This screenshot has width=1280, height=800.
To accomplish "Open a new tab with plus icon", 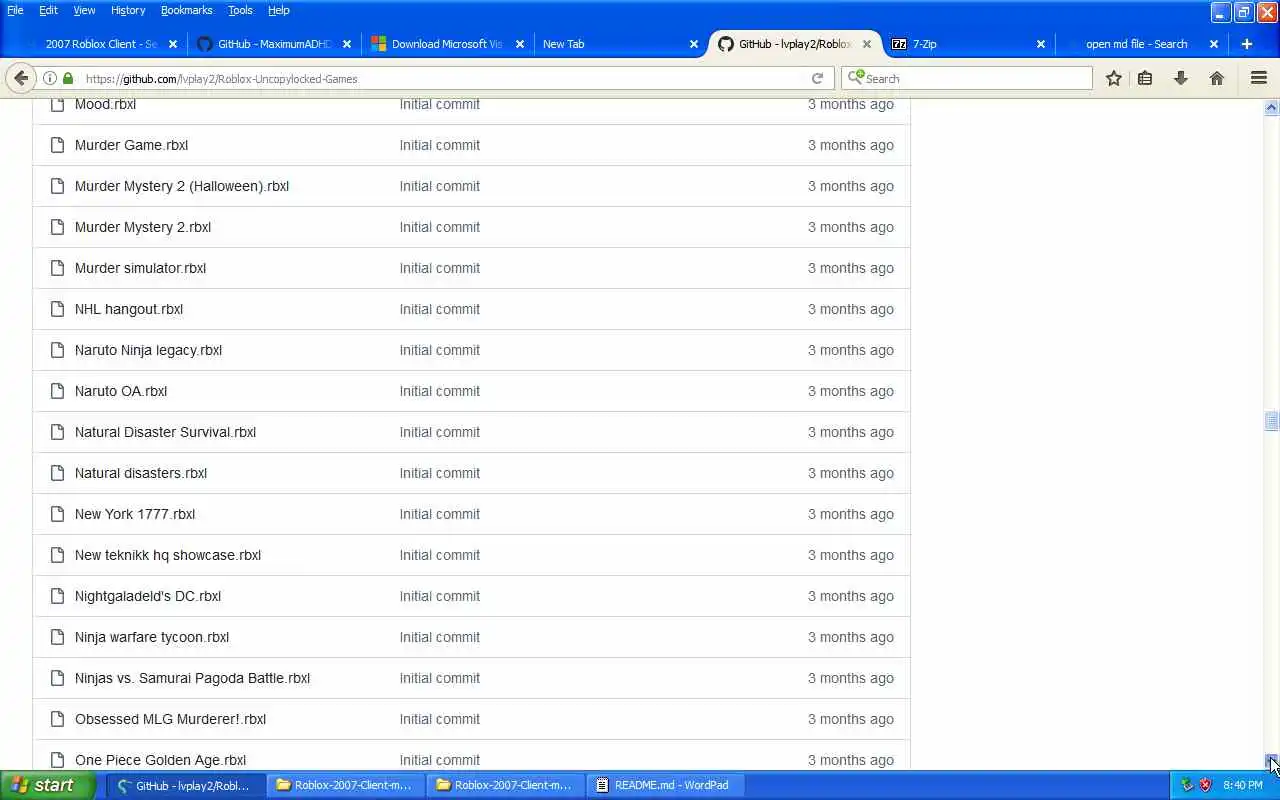I will tap(1246, 44).
